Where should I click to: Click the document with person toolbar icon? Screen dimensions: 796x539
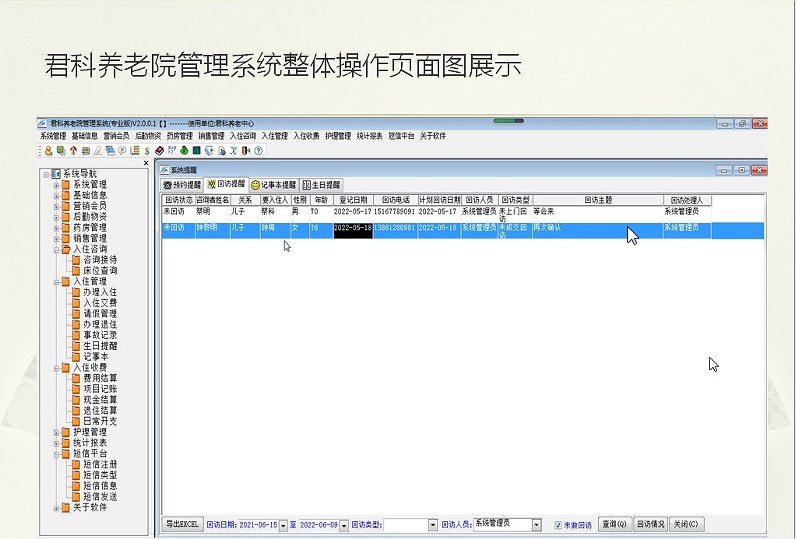pyautogui.click(x=221, y=151)
